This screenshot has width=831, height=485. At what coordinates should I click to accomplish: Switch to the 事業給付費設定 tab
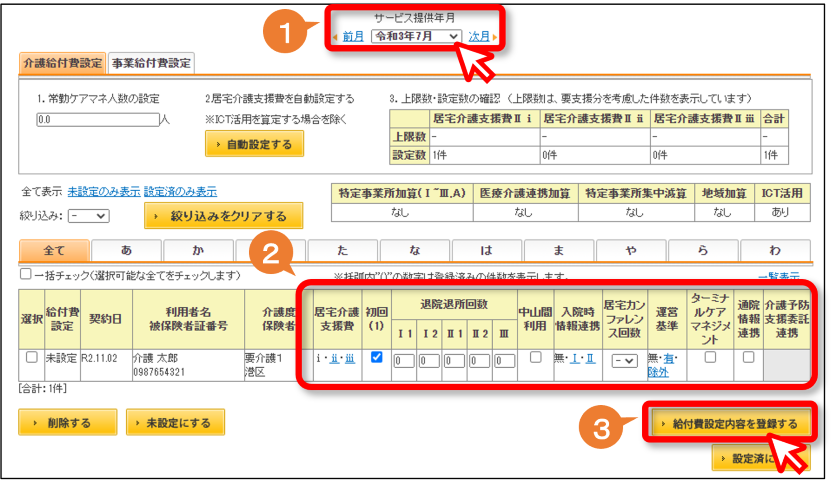(151, 63)
